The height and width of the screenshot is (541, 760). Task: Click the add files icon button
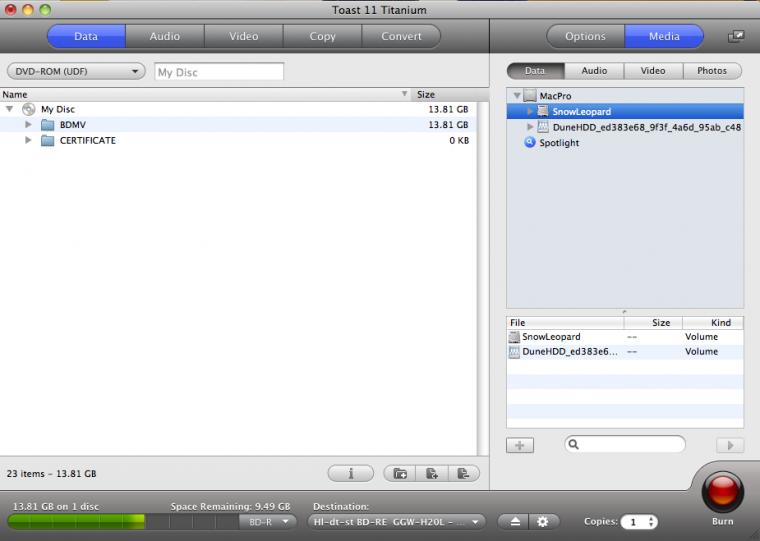[432, 474]
